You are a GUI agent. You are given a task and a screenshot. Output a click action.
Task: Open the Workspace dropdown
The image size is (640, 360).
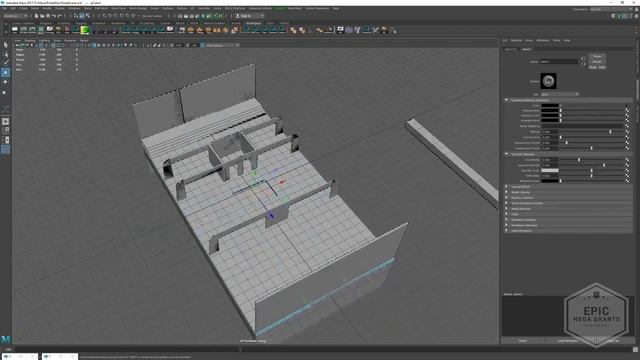click(612, 9)
